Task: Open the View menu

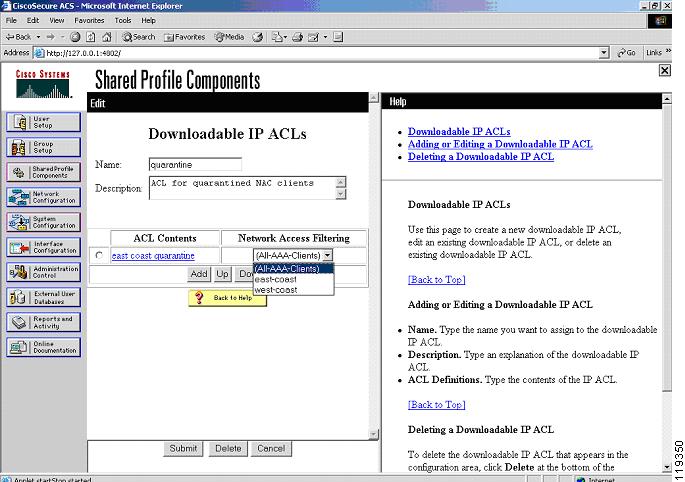Action: (56, 21)
